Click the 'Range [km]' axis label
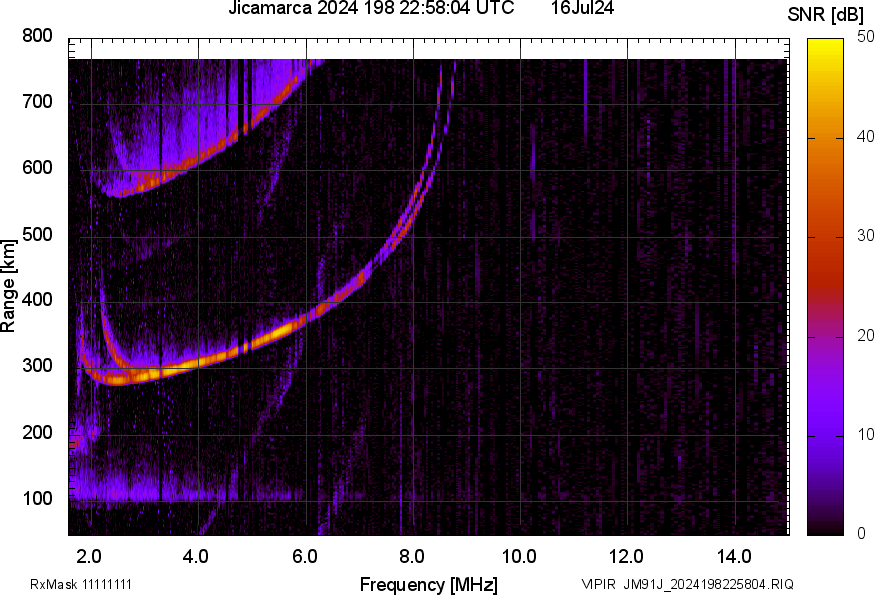Screen dimensions: 874x595 click(x=8, y=286)
